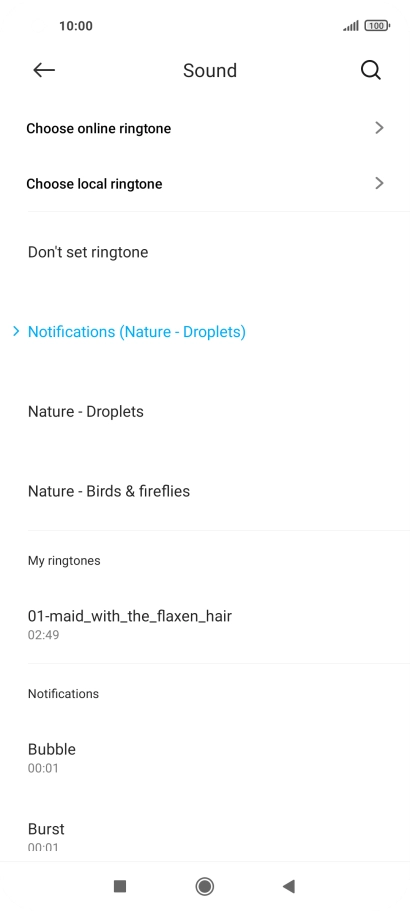
Task: Open Choose local ringtone
Action: [x=205, y=184]
